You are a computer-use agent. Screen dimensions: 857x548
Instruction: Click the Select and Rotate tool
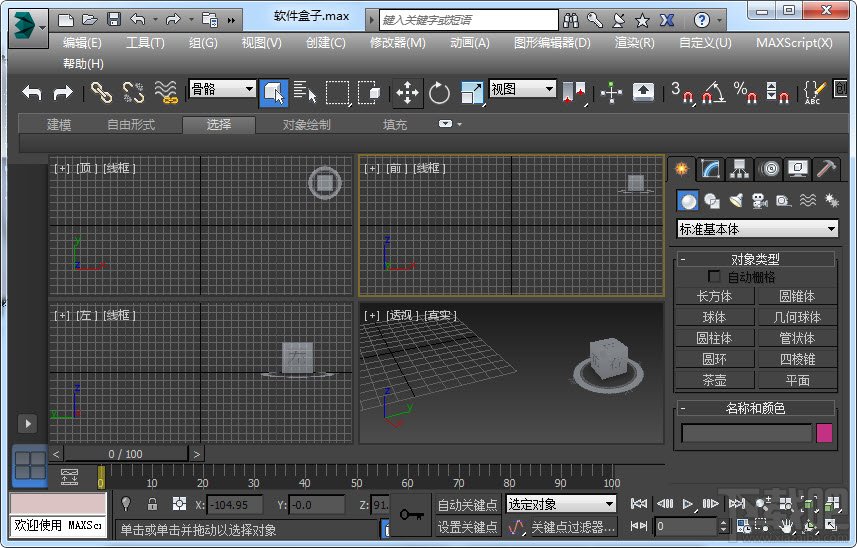click(x=439, y=93)
